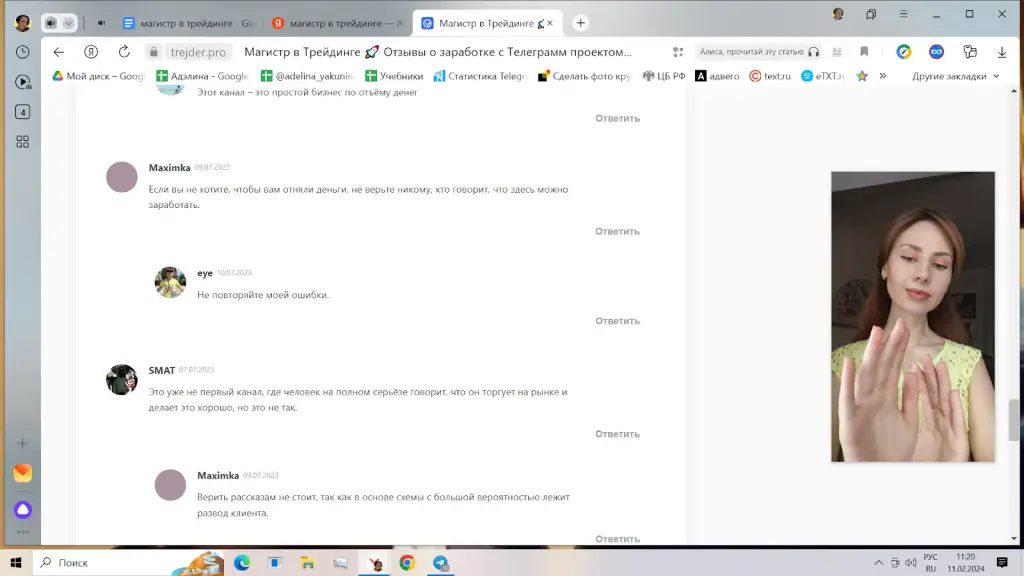This screenshot has height=576, width=1024.
Task: Switch to the Yandex search 'магистр в трейдинге' tab
Action: pos(338,23)
